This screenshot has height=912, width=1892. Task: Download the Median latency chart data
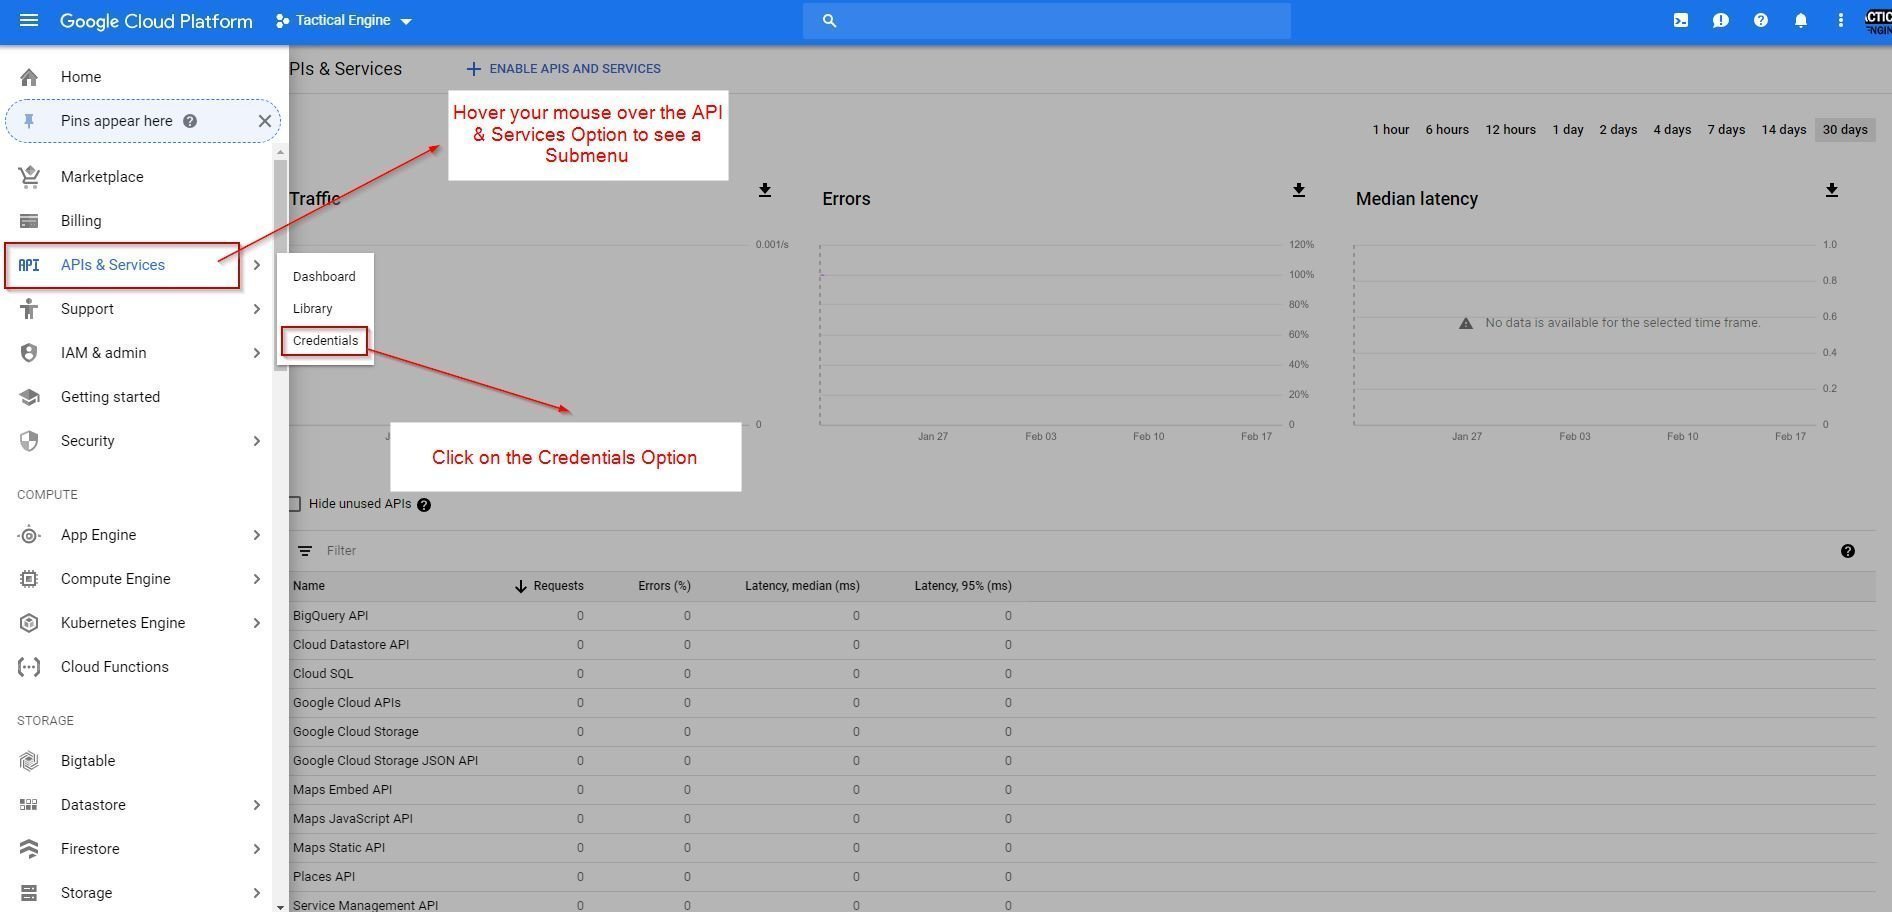[x=1832, y=190]
